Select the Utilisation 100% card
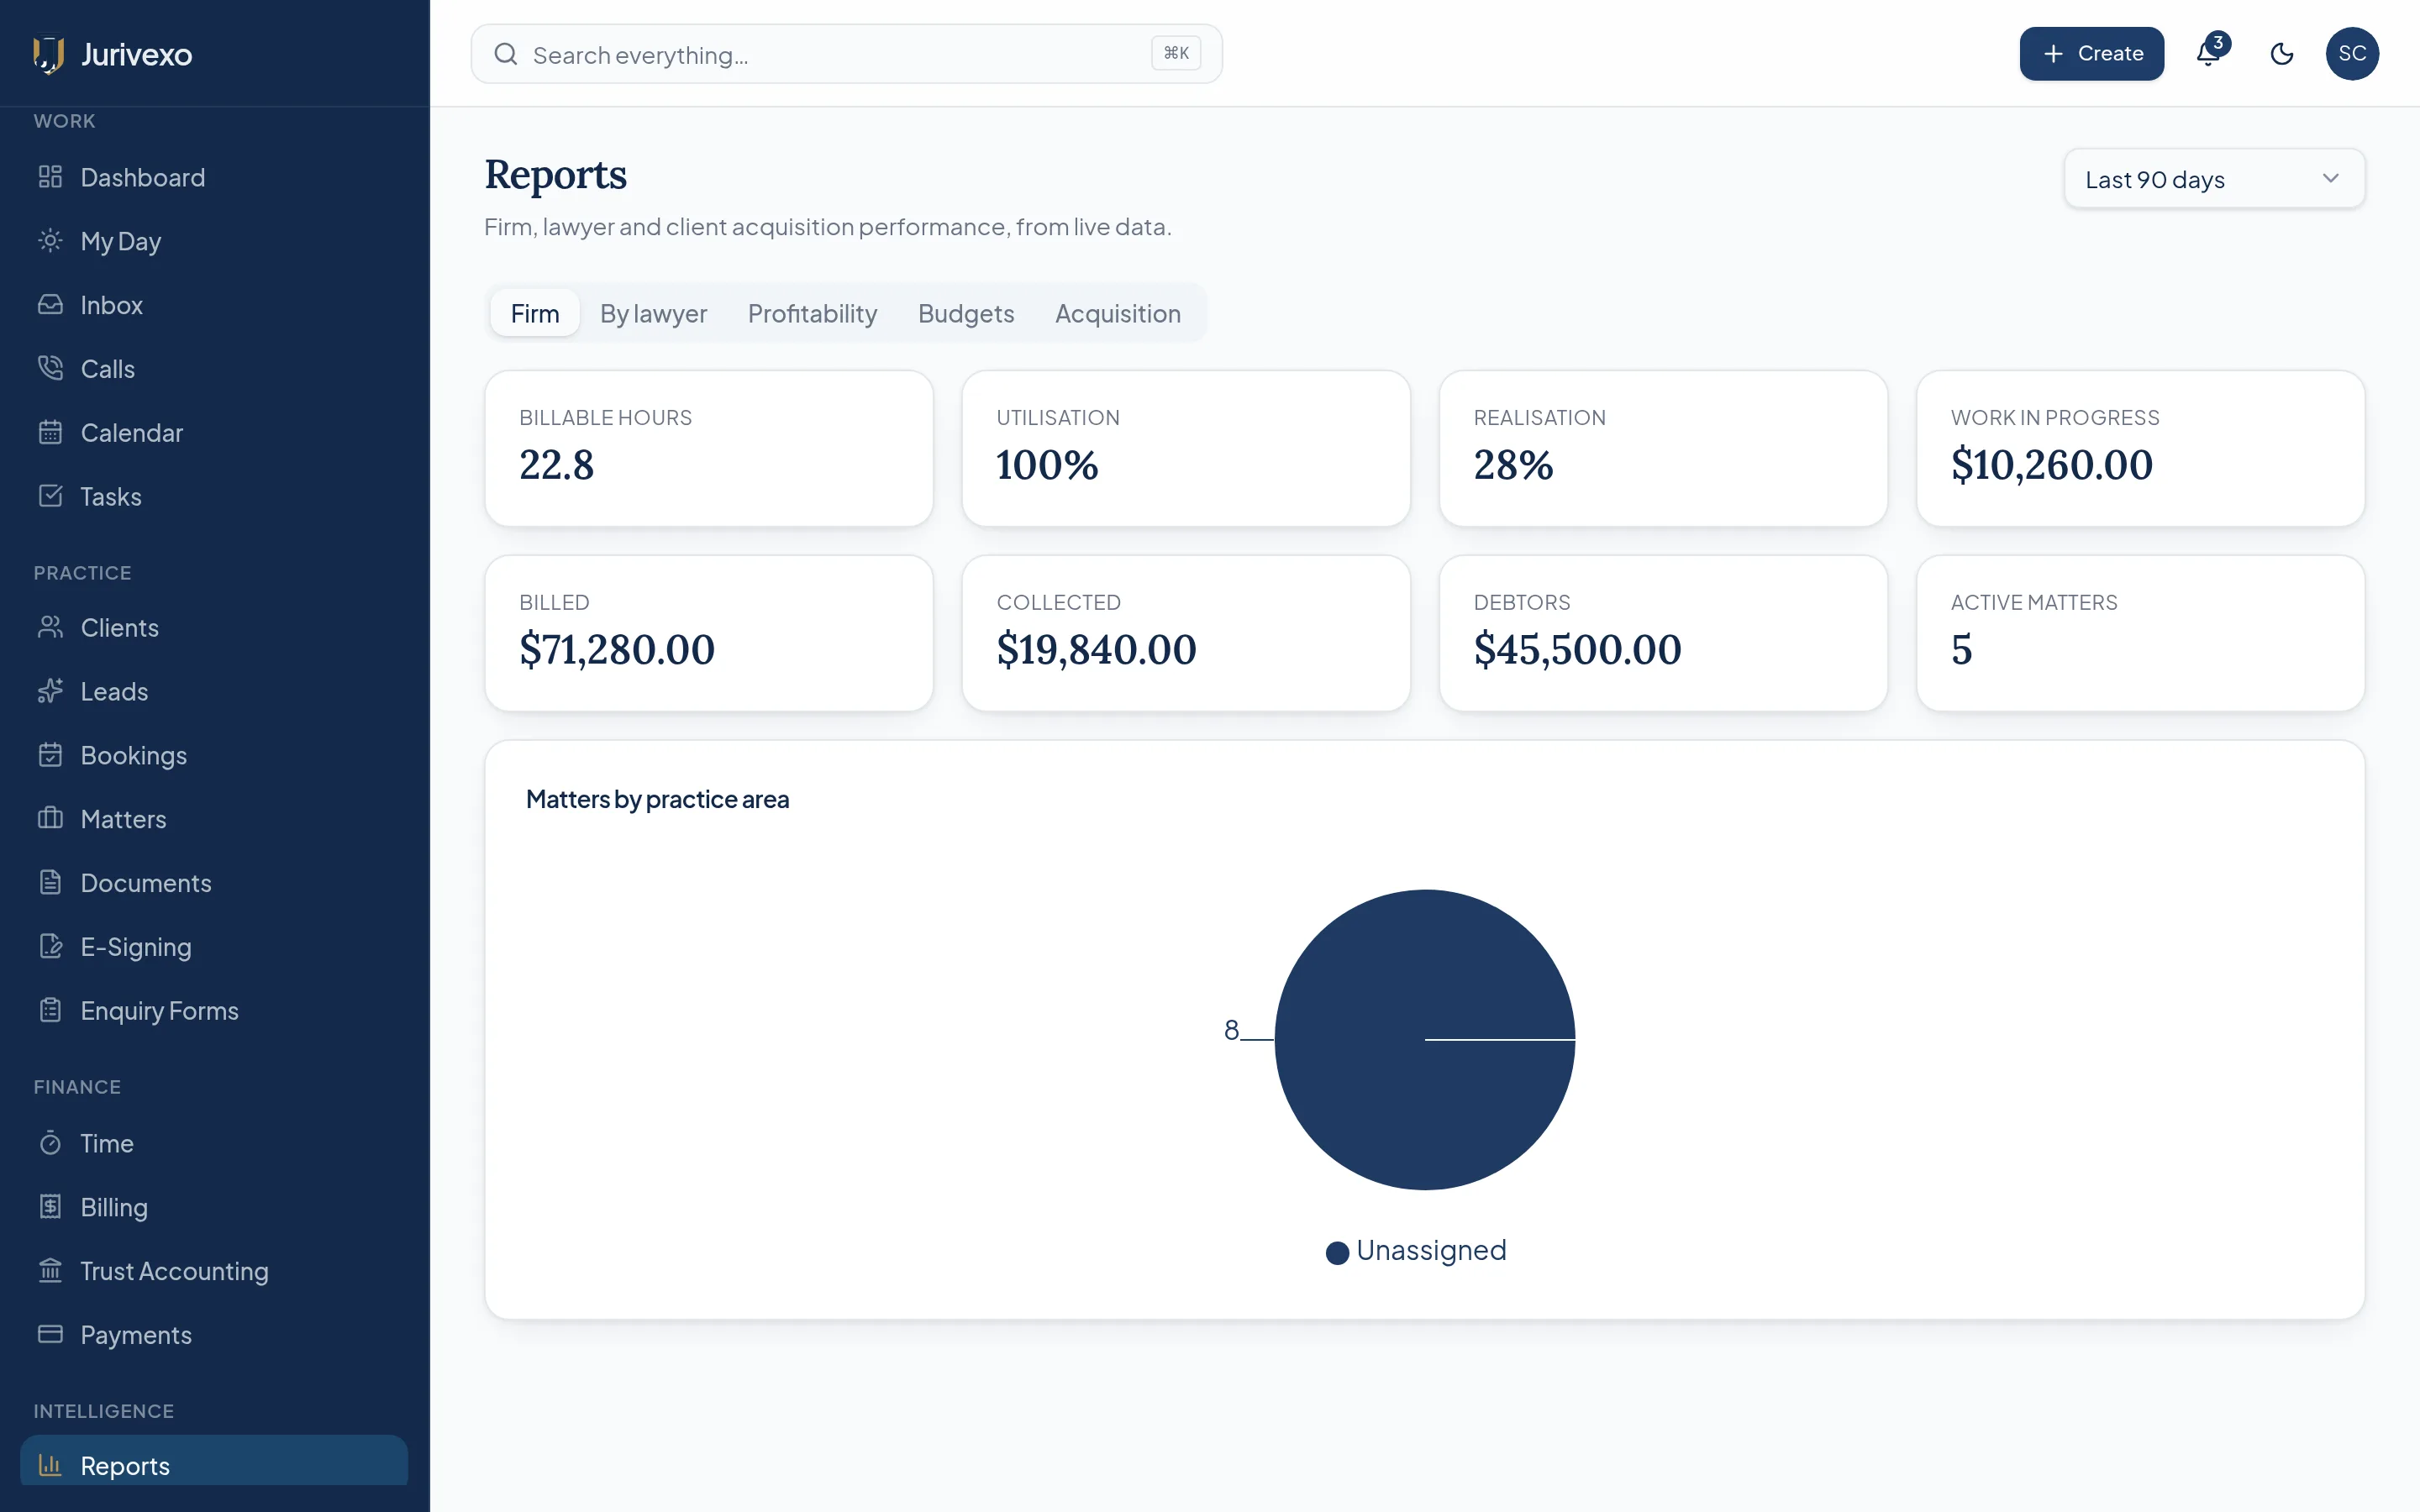Image resolution: width=2420 pixels, height=1512 pixels. 1186,449
